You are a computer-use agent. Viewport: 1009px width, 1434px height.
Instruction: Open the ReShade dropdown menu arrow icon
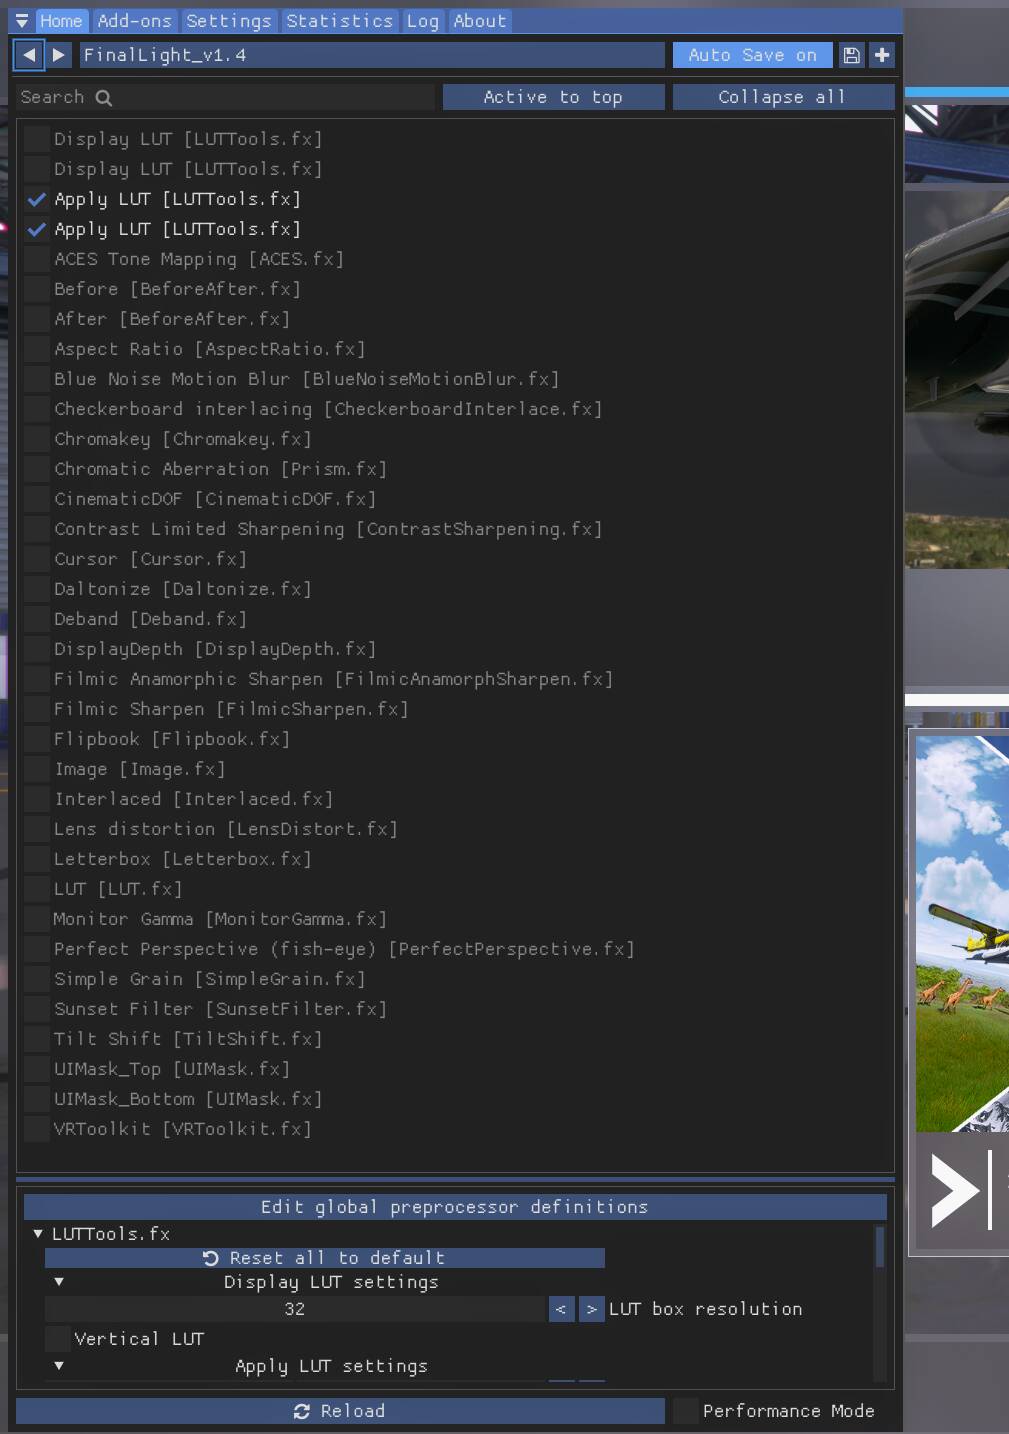click(x=22, y=21)
